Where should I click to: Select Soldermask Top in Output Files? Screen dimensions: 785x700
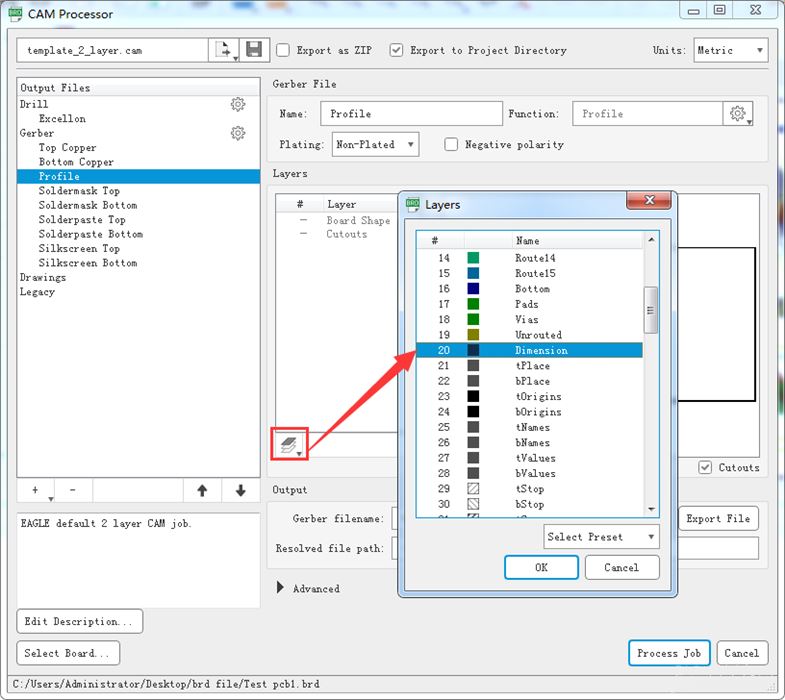[x=79, y=191]
